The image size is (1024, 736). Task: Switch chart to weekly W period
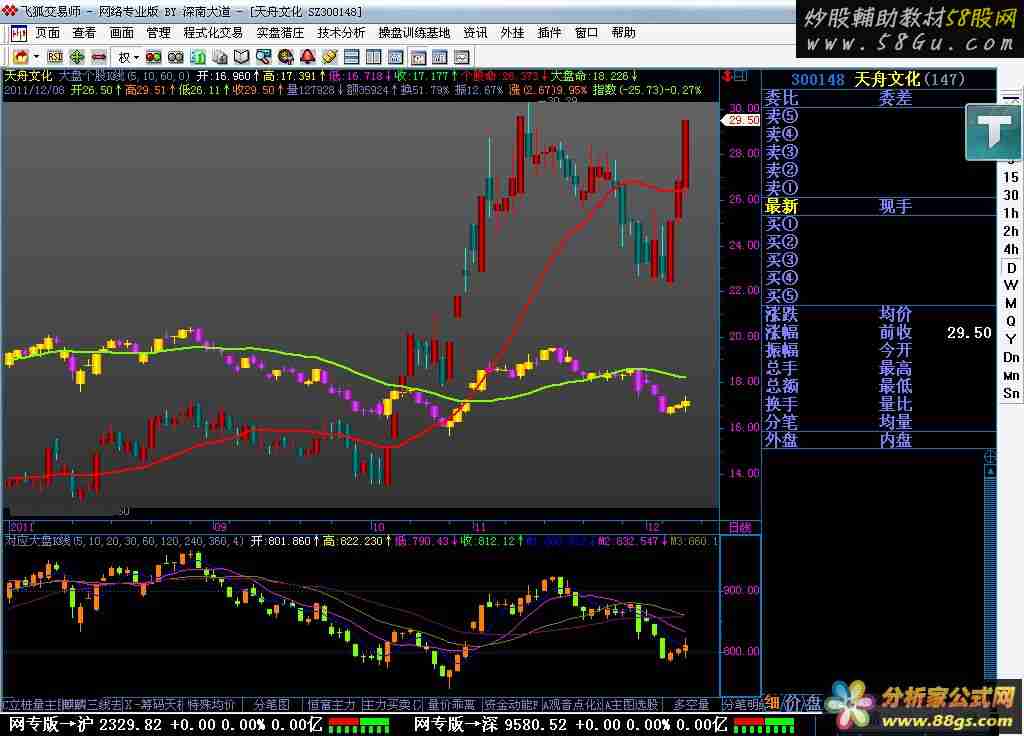click(1011, 286)
